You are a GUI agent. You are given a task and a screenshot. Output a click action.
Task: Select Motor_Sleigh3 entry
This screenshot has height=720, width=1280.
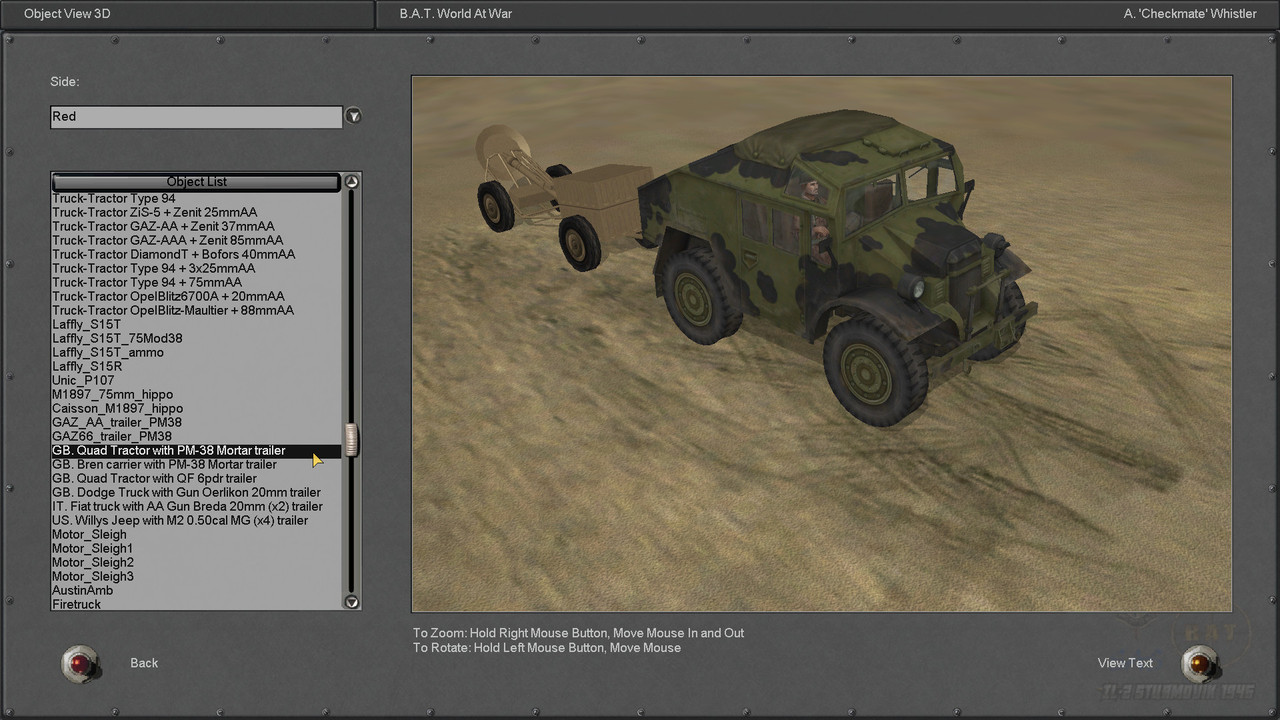[x=196, y=576]
